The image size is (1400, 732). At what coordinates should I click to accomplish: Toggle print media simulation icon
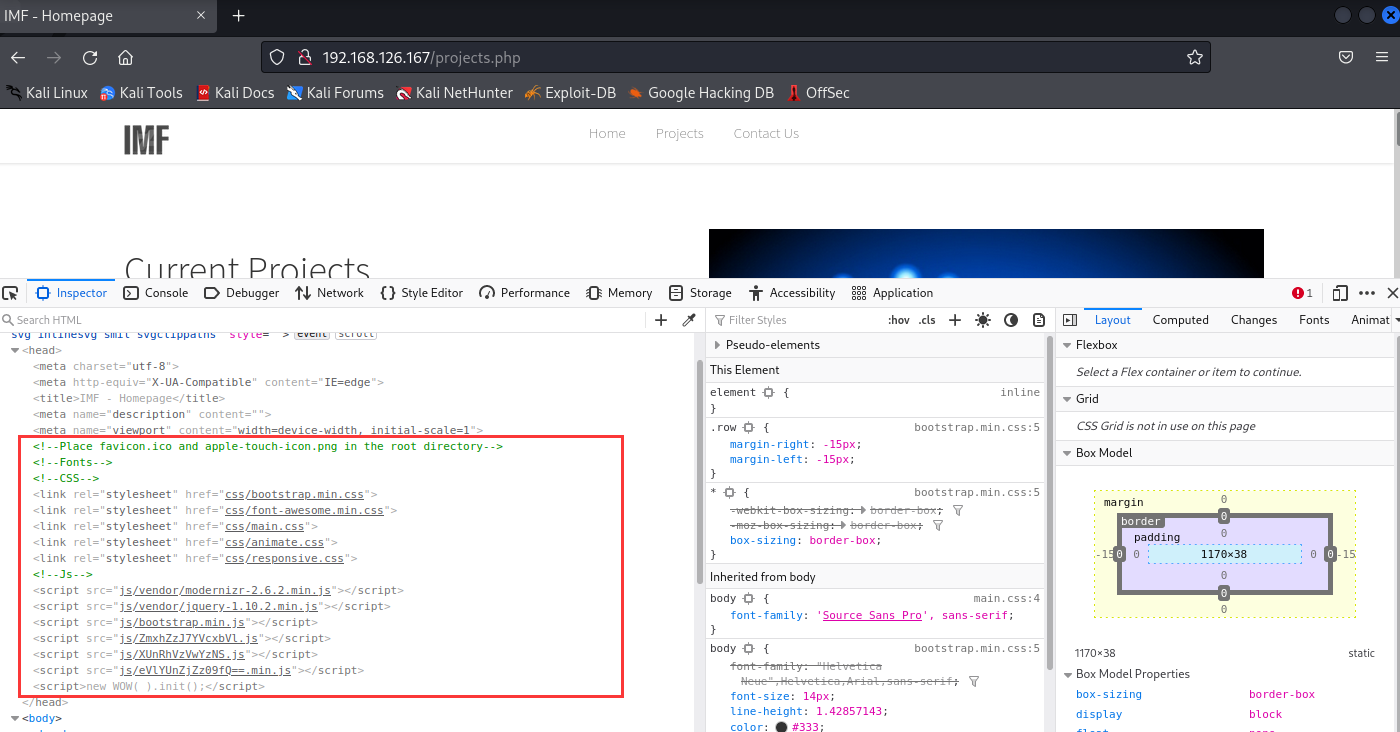pyautogui.click(x=1039, y=320)
